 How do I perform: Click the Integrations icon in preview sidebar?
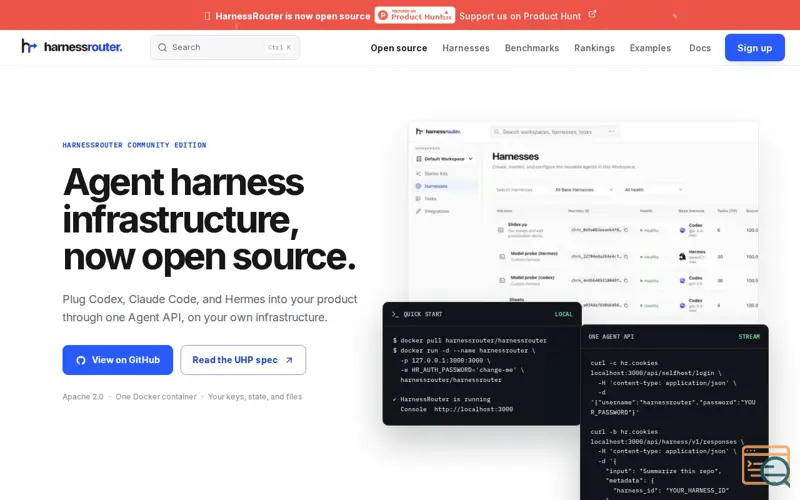[418, 211]
